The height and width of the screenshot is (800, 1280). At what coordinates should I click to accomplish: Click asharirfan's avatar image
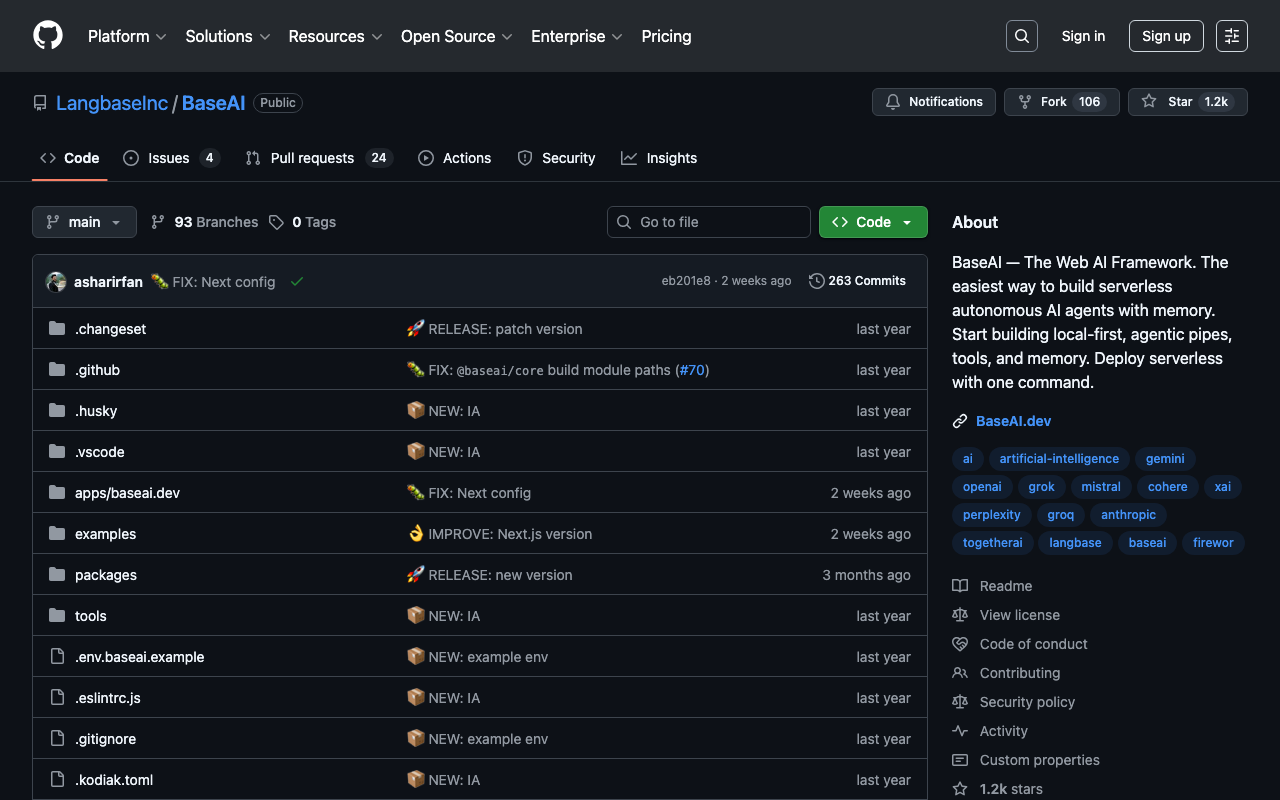click(x=56, y=282)
